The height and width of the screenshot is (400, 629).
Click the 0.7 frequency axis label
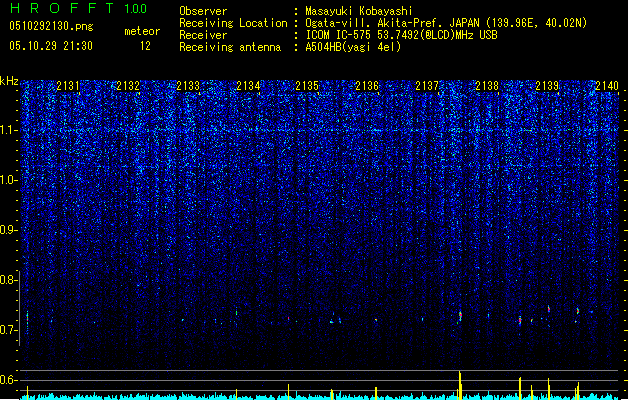coord(8,330)
